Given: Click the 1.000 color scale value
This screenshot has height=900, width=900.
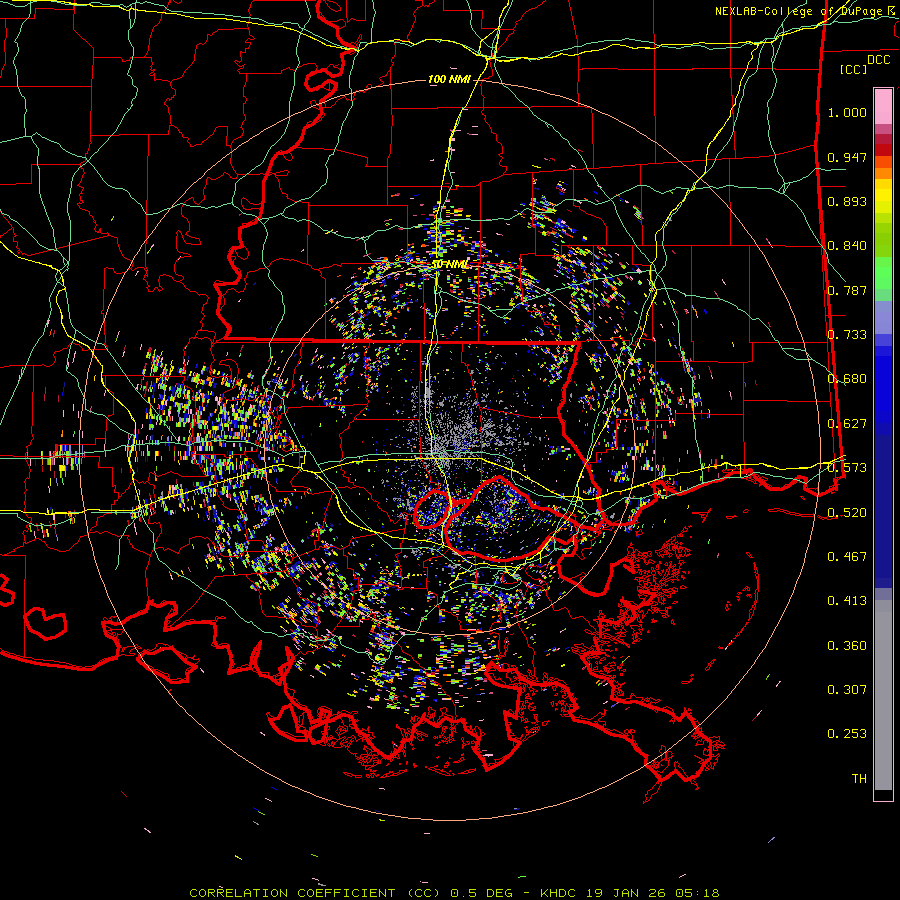Looking at the screenshot, I should (847, 112).
